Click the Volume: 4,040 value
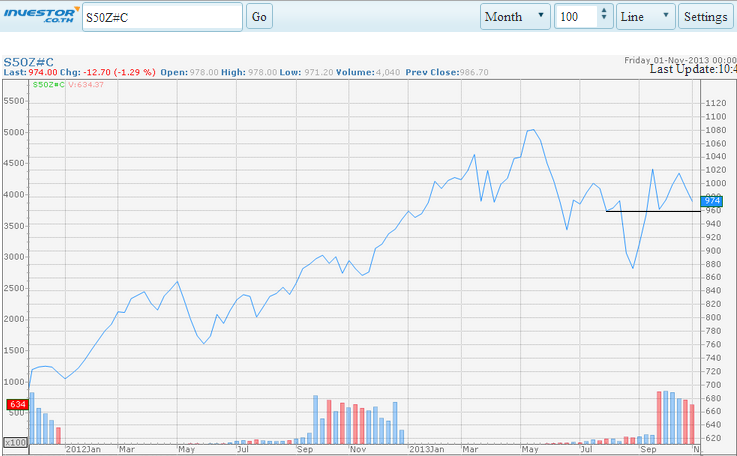This screenshot has height=456, width=737. [388, 72]
